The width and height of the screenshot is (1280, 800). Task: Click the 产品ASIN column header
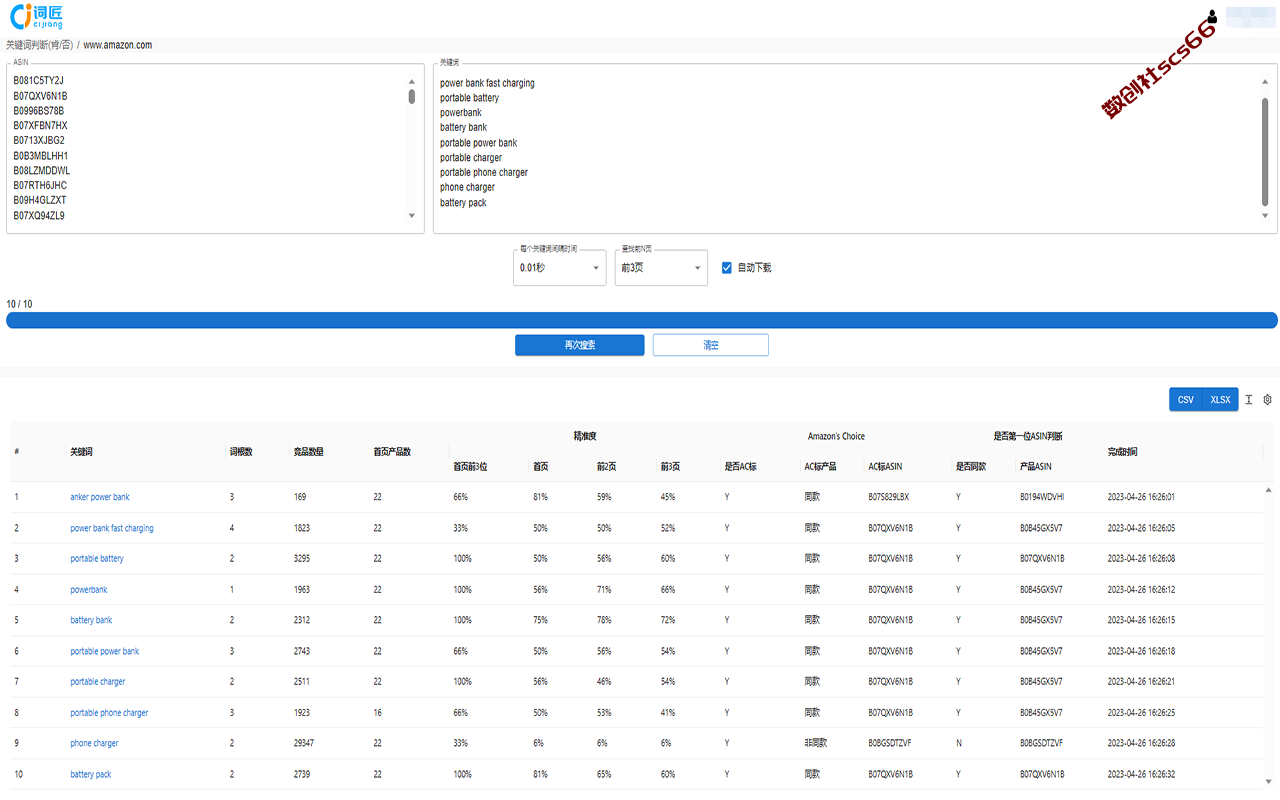1035,467
